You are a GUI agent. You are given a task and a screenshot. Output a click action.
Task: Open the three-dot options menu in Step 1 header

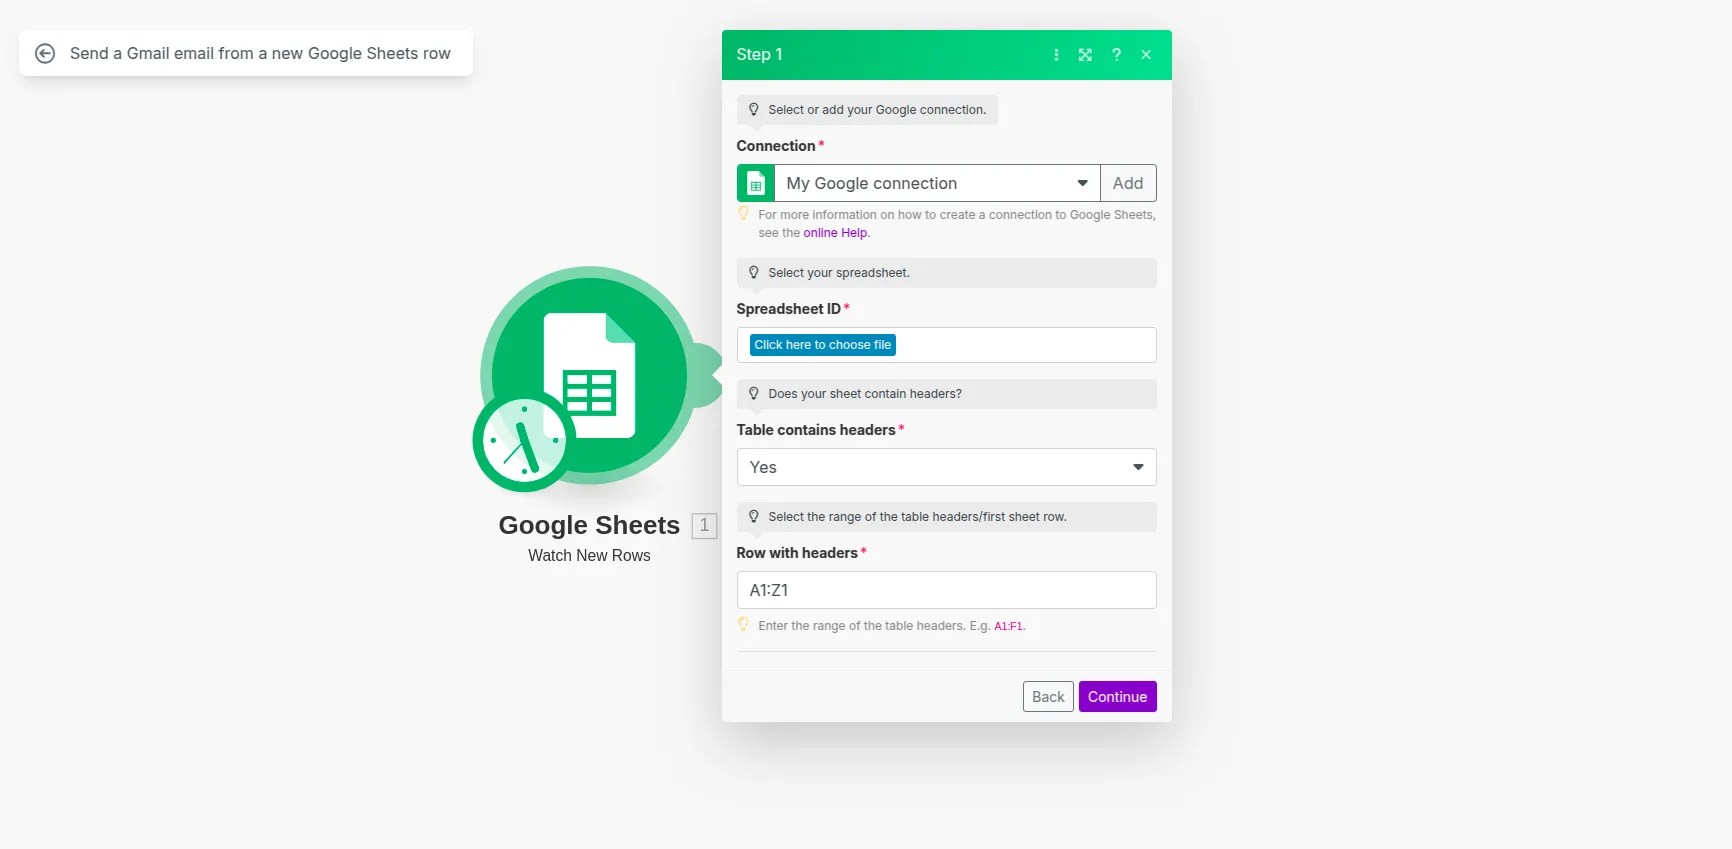tap(1056, 55)
